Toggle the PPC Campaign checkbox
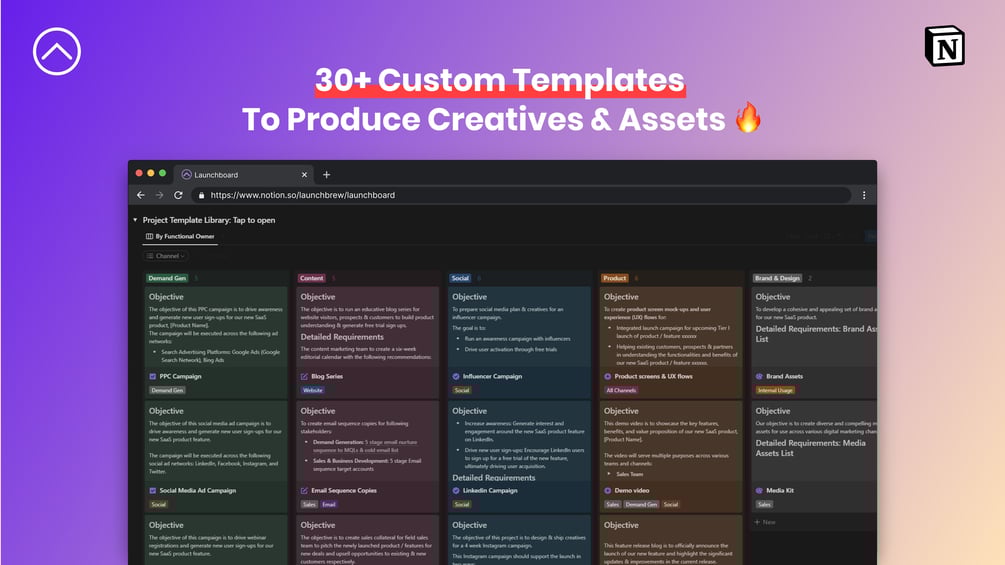 pos(153,377)
